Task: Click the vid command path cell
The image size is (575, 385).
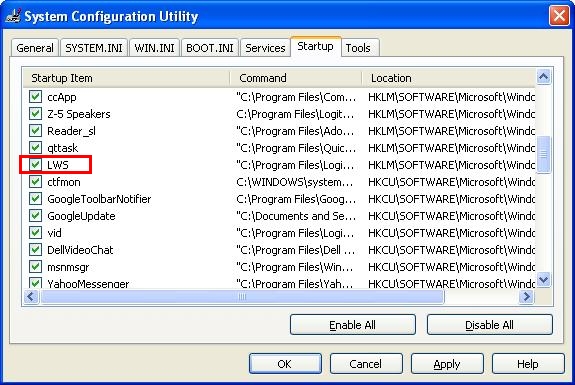Action: (x=295, y=233)
